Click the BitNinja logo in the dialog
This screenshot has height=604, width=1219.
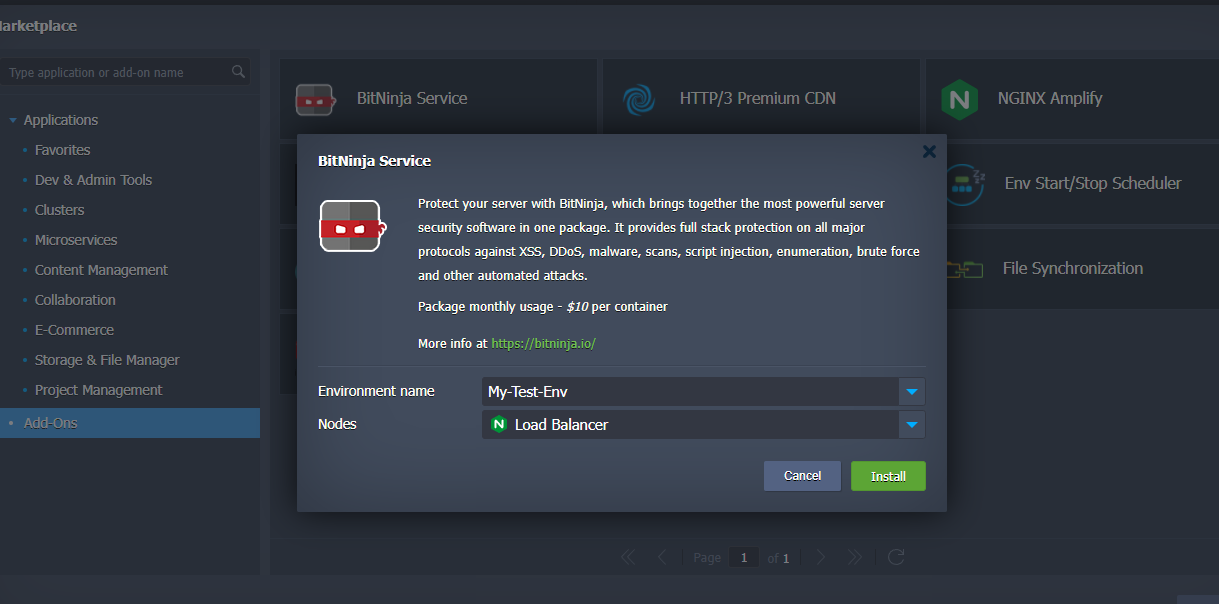(x=352, y=226)
